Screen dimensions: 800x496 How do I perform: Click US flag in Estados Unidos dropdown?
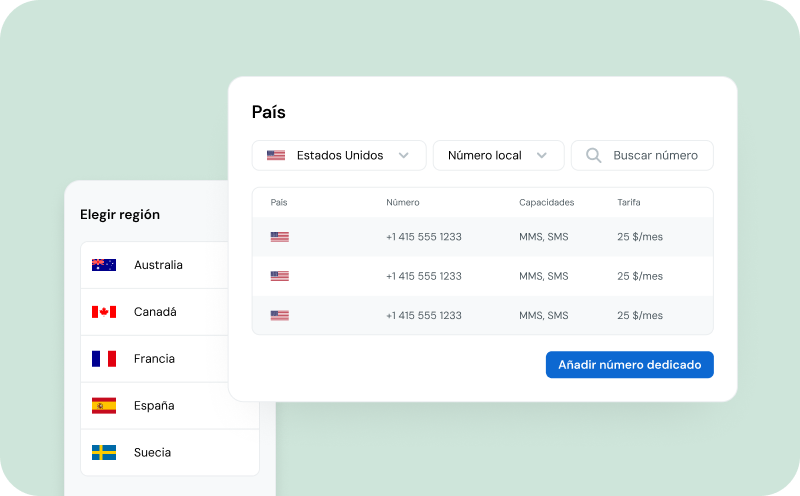pos(276,155)
